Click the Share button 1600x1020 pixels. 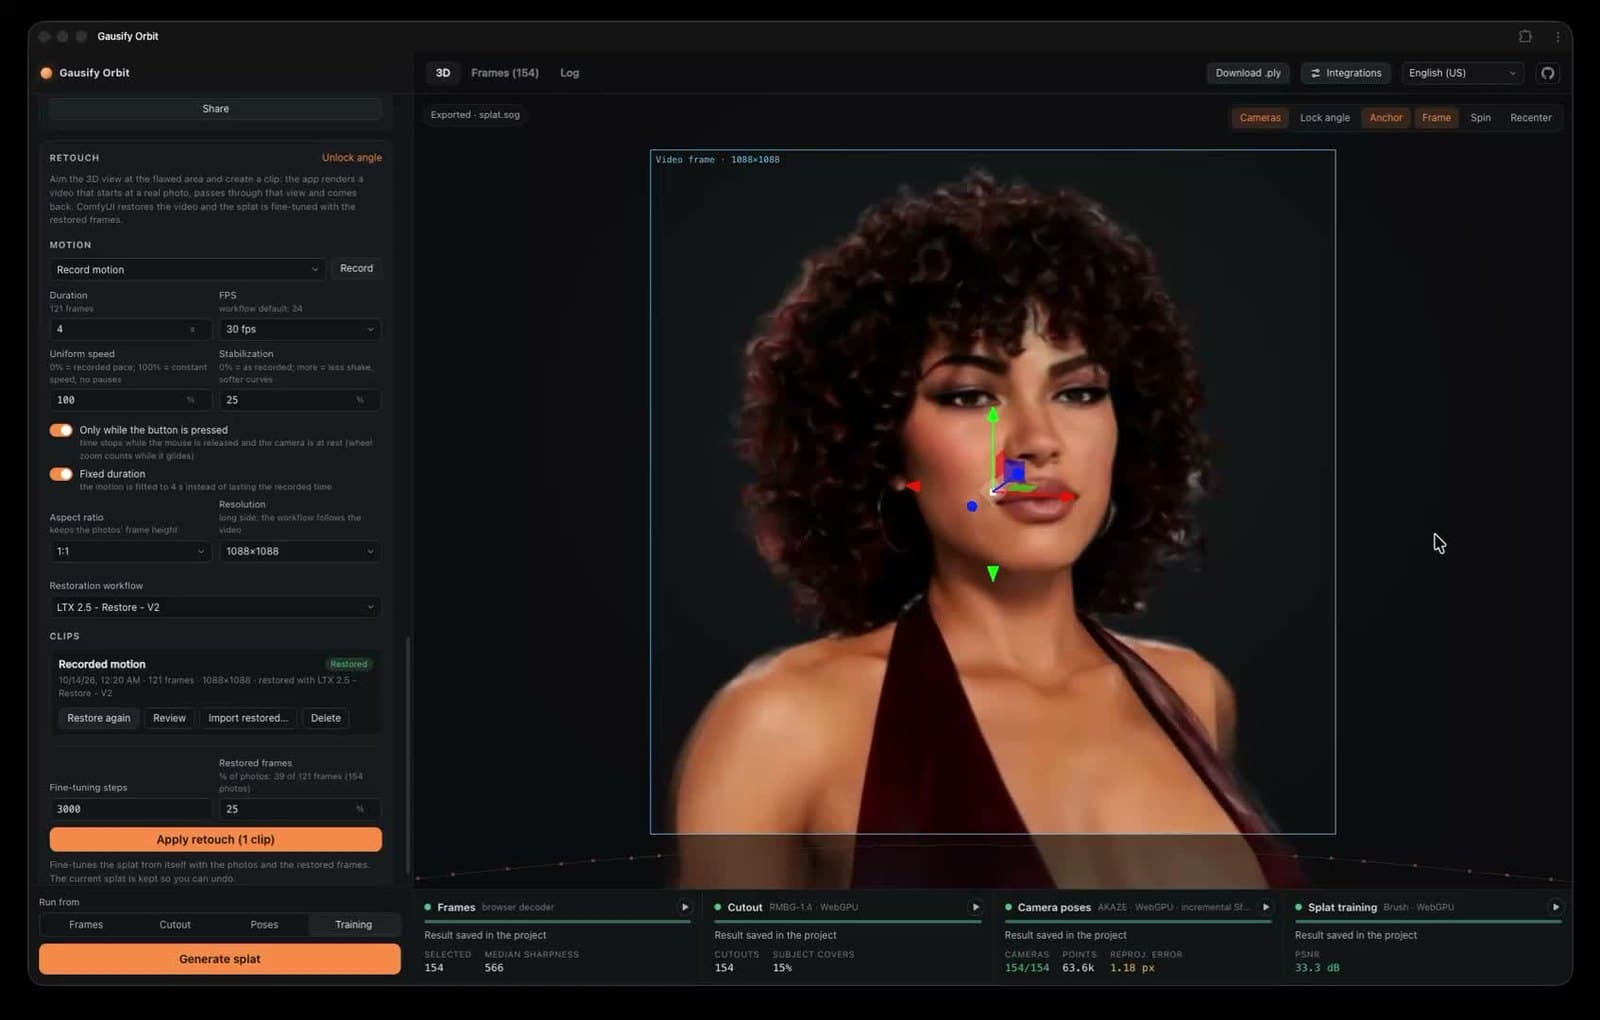[215, 109]
